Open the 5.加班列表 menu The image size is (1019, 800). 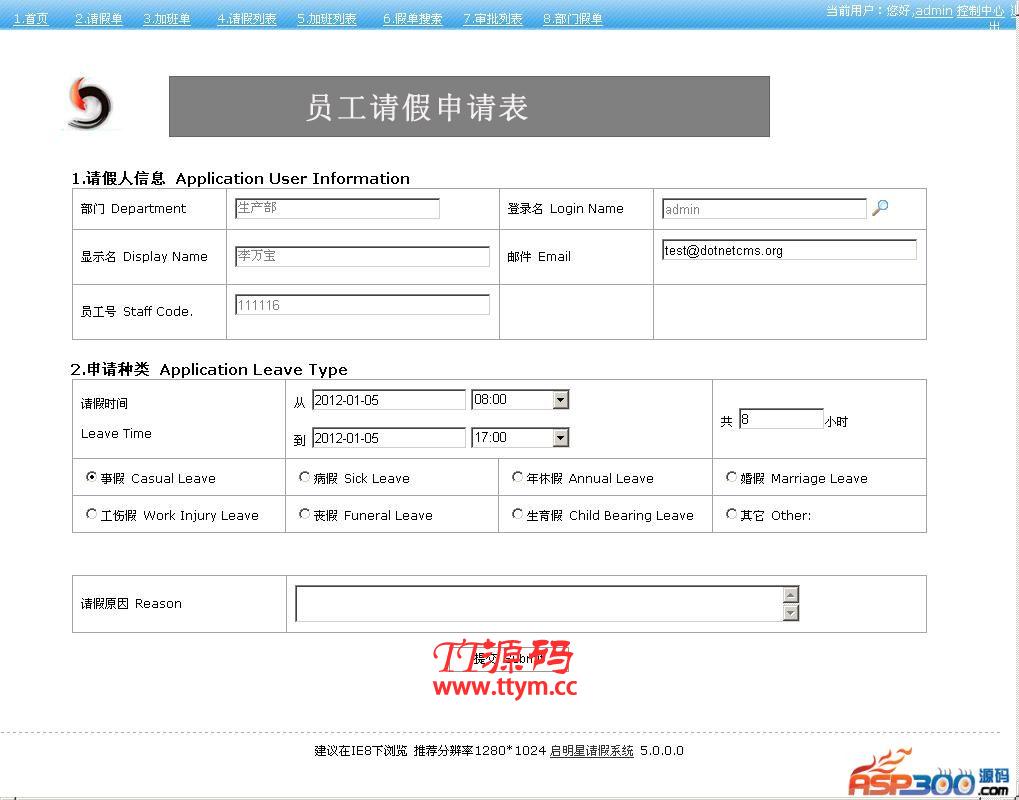click(327, 19)
